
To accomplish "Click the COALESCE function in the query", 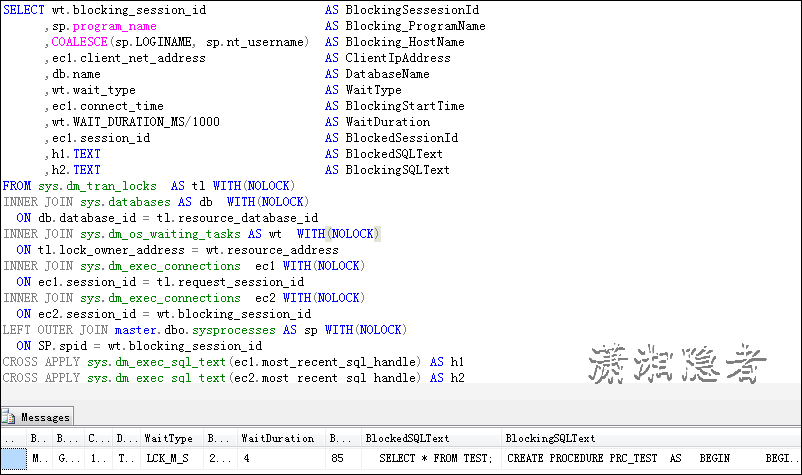I will click(x=80, y=42).
